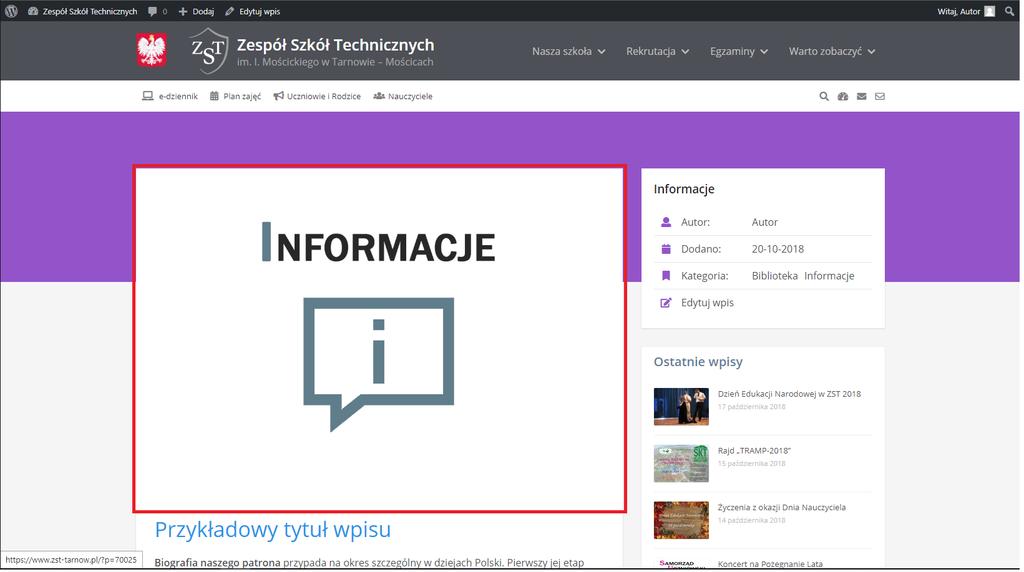Click the user avatar next to Witaj, Autor
1024x572 pixels.
coord(989,11)
